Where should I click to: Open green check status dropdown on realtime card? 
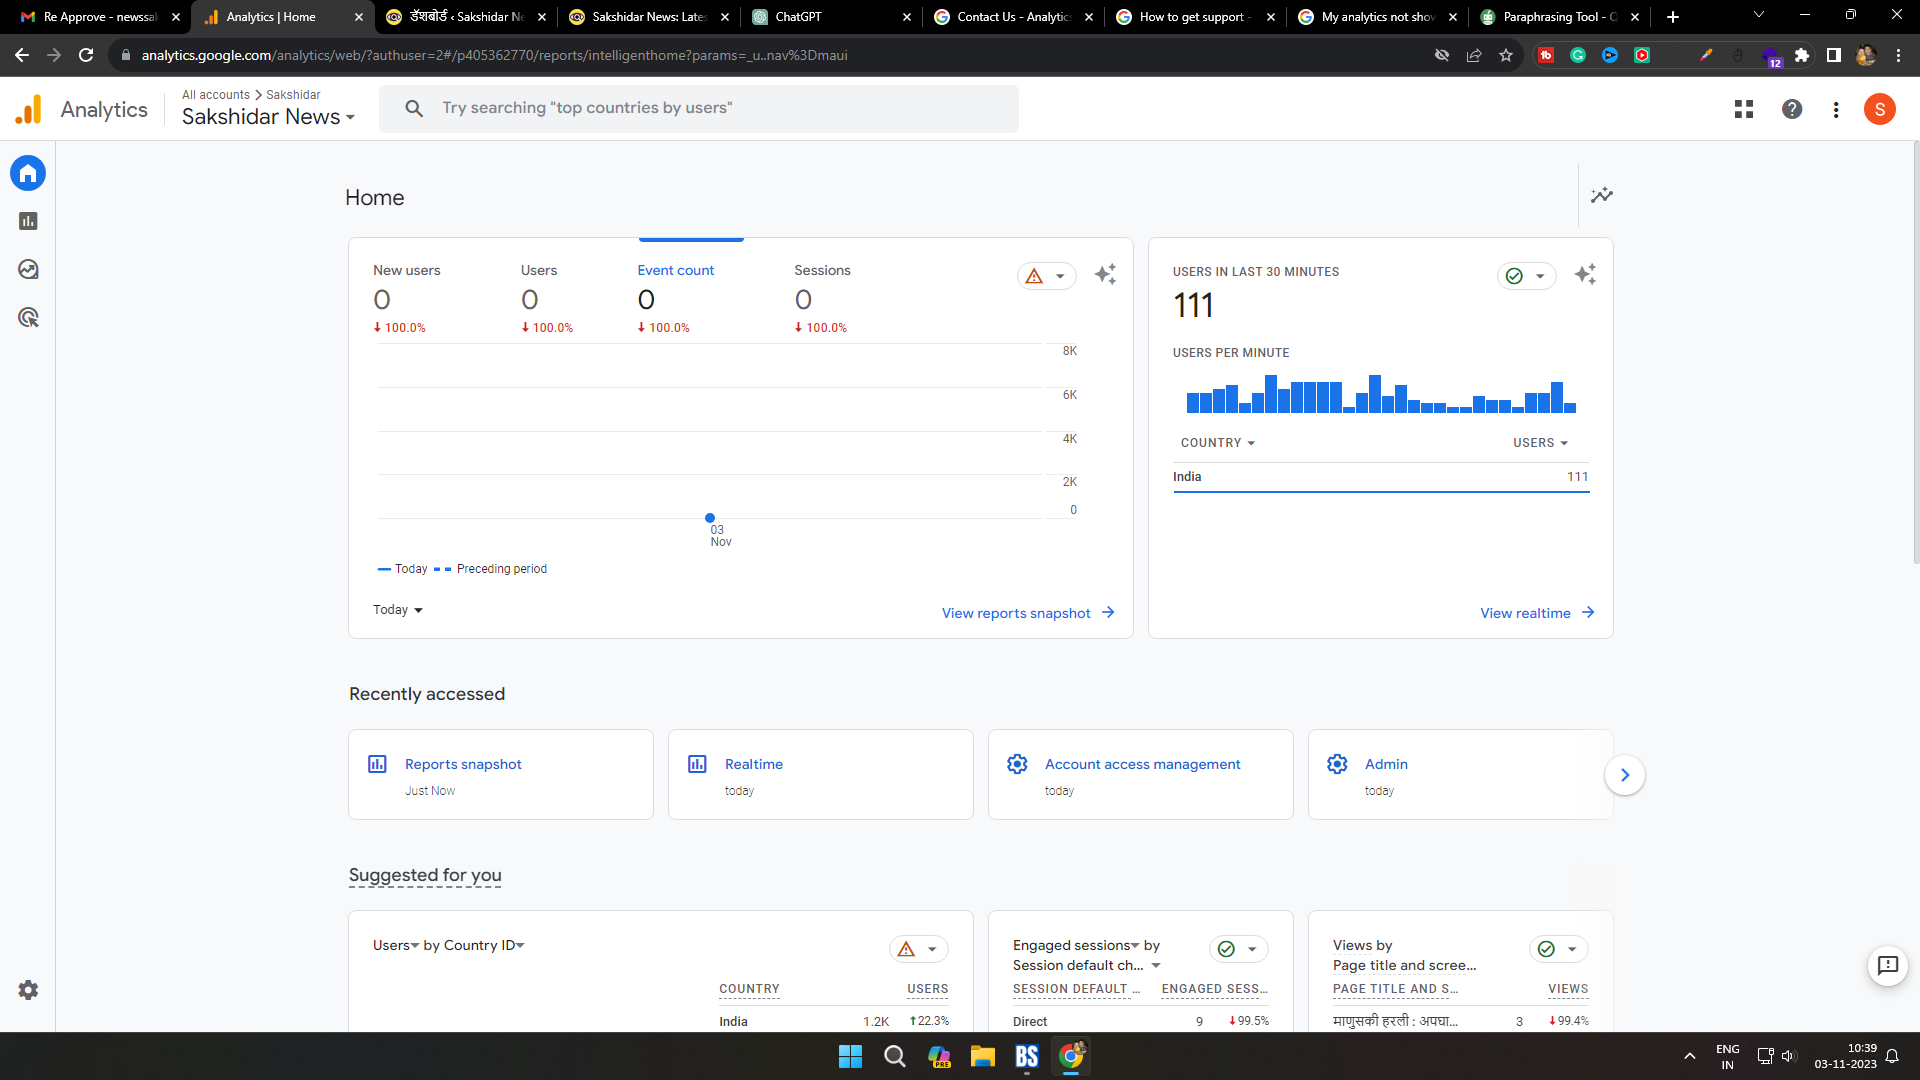(1526, 276)
